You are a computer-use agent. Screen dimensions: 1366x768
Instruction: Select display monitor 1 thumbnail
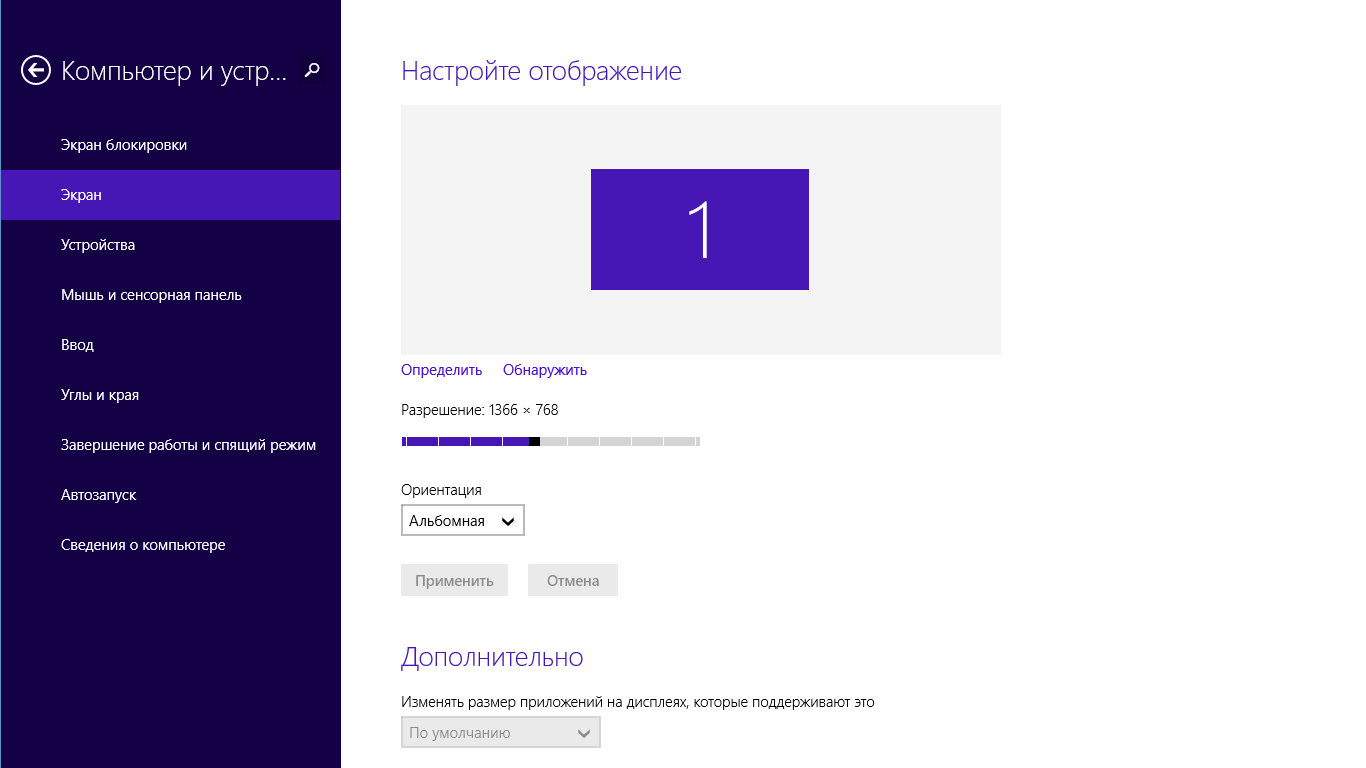coord(700,230)
